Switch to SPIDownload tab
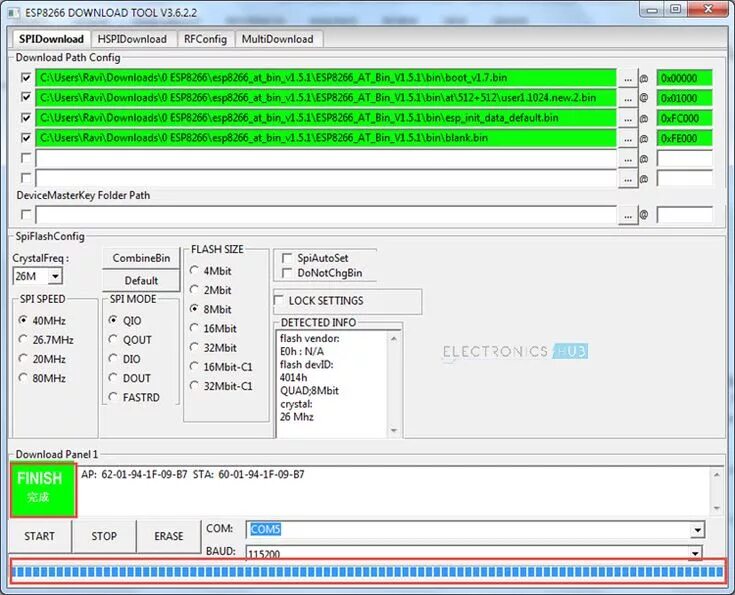This screenshot has width=735, height=595. coord(51,39)
